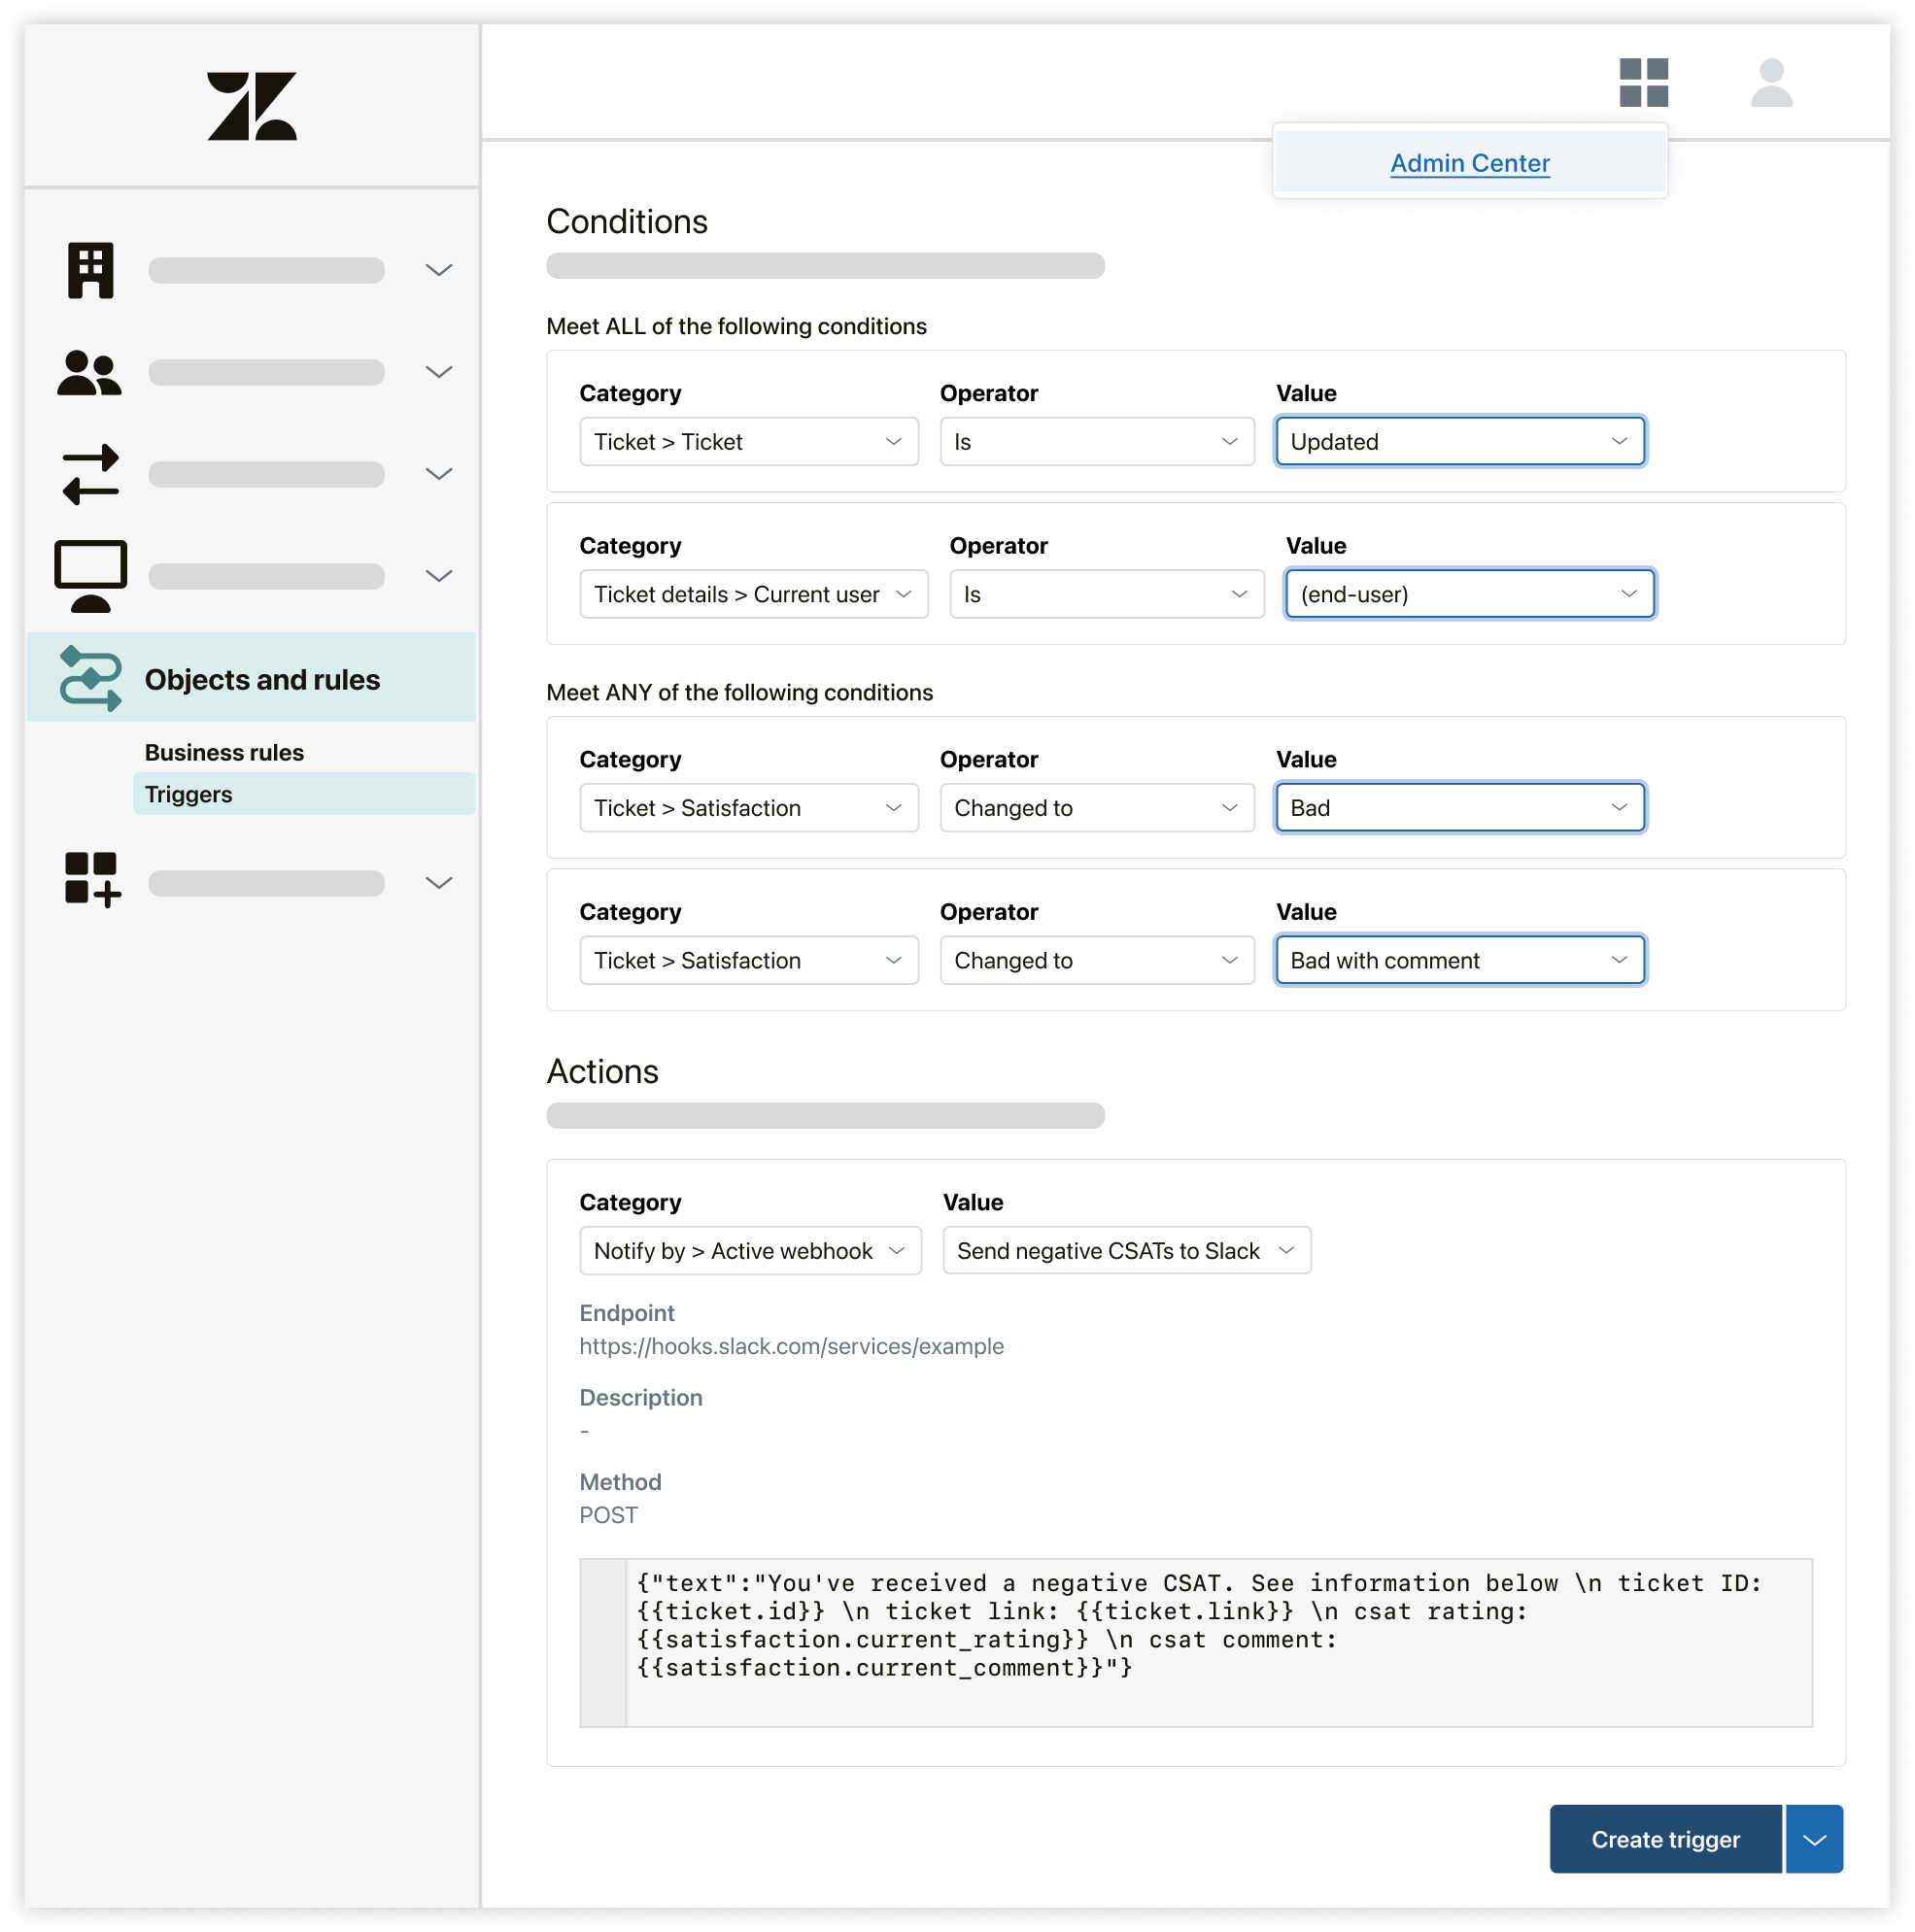Click the user profile icon
The width and height of the screenshot is (1915, 1932).
(x=1773, y=81)
